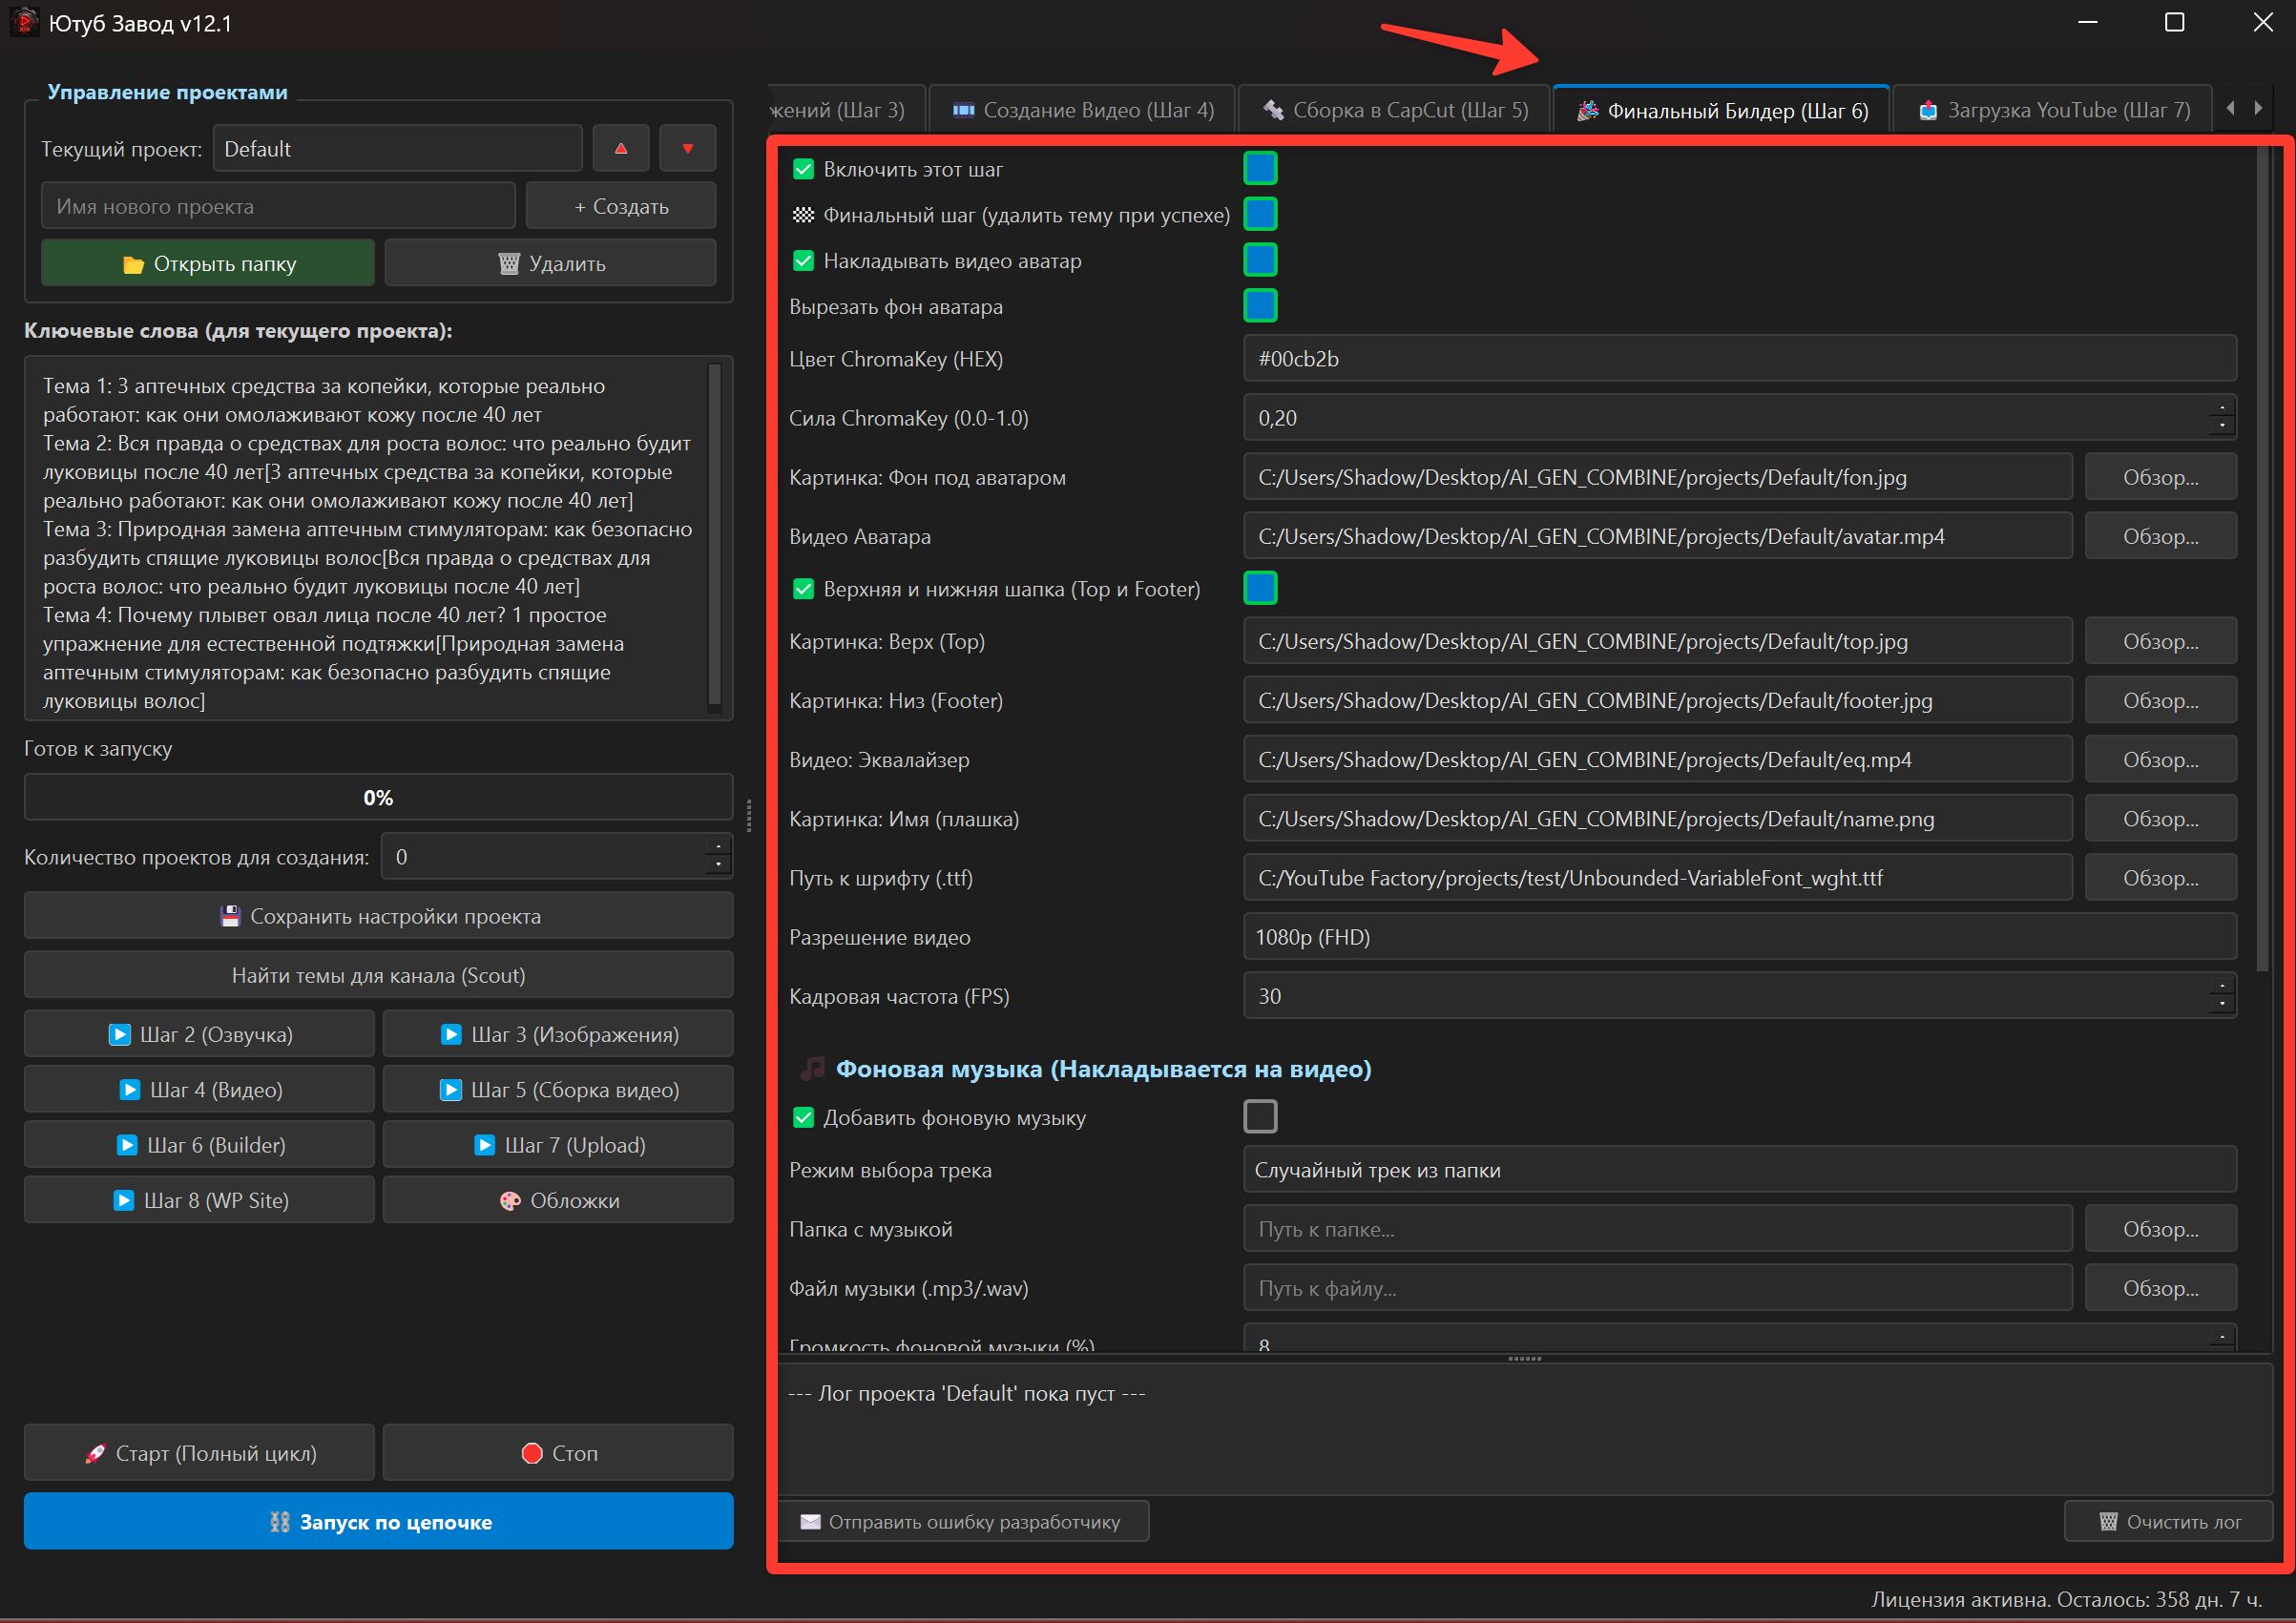Click the Файл музыки path field
2296x1623 pixels.
point(1657,1288)
